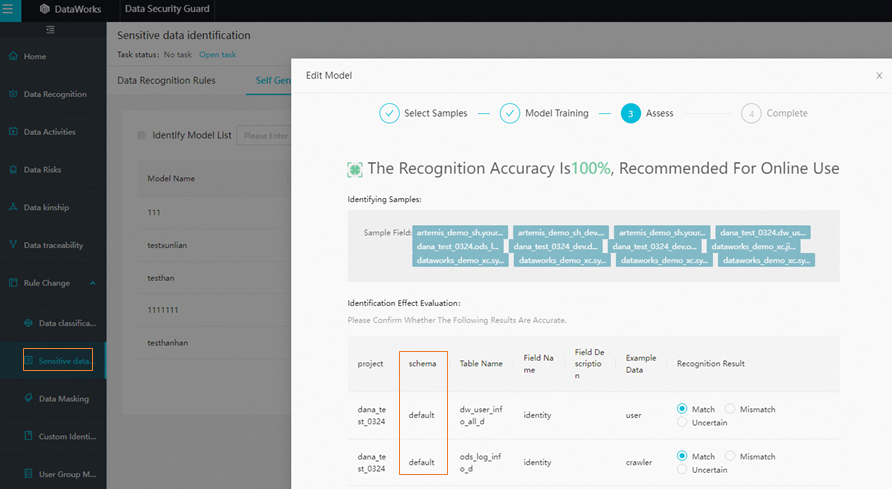Viewport: 892px width, 489px height.
Task: Click the DataWorks logo icon
Action: click(45, 9)
